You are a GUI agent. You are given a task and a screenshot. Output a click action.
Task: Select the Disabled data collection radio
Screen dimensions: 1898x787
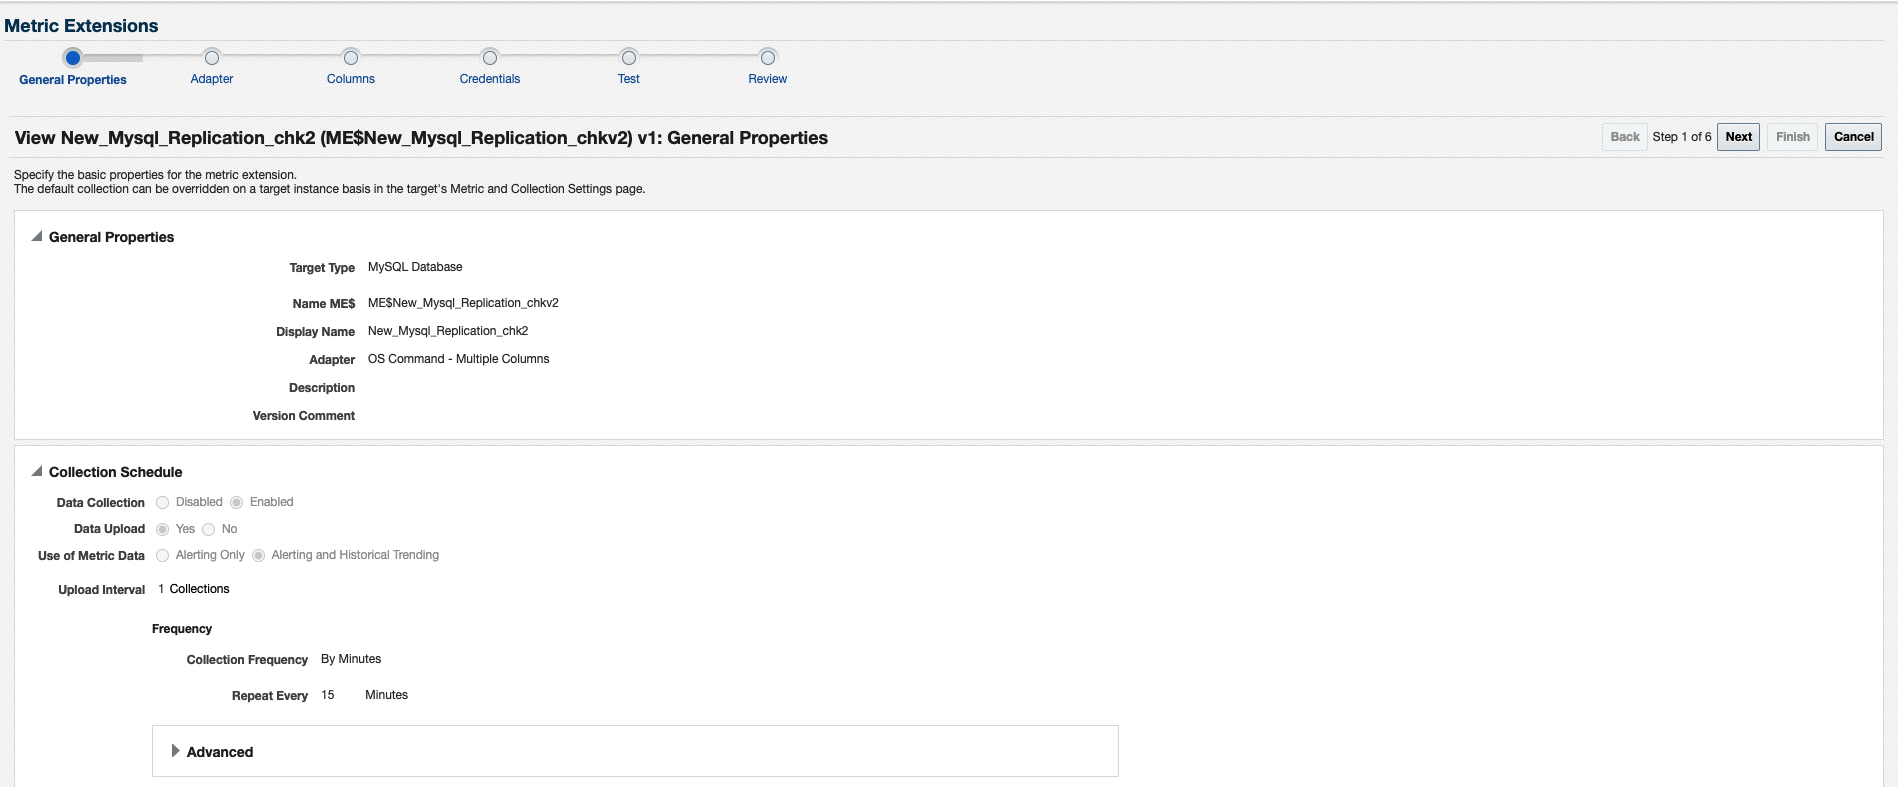tap(163, 503)
